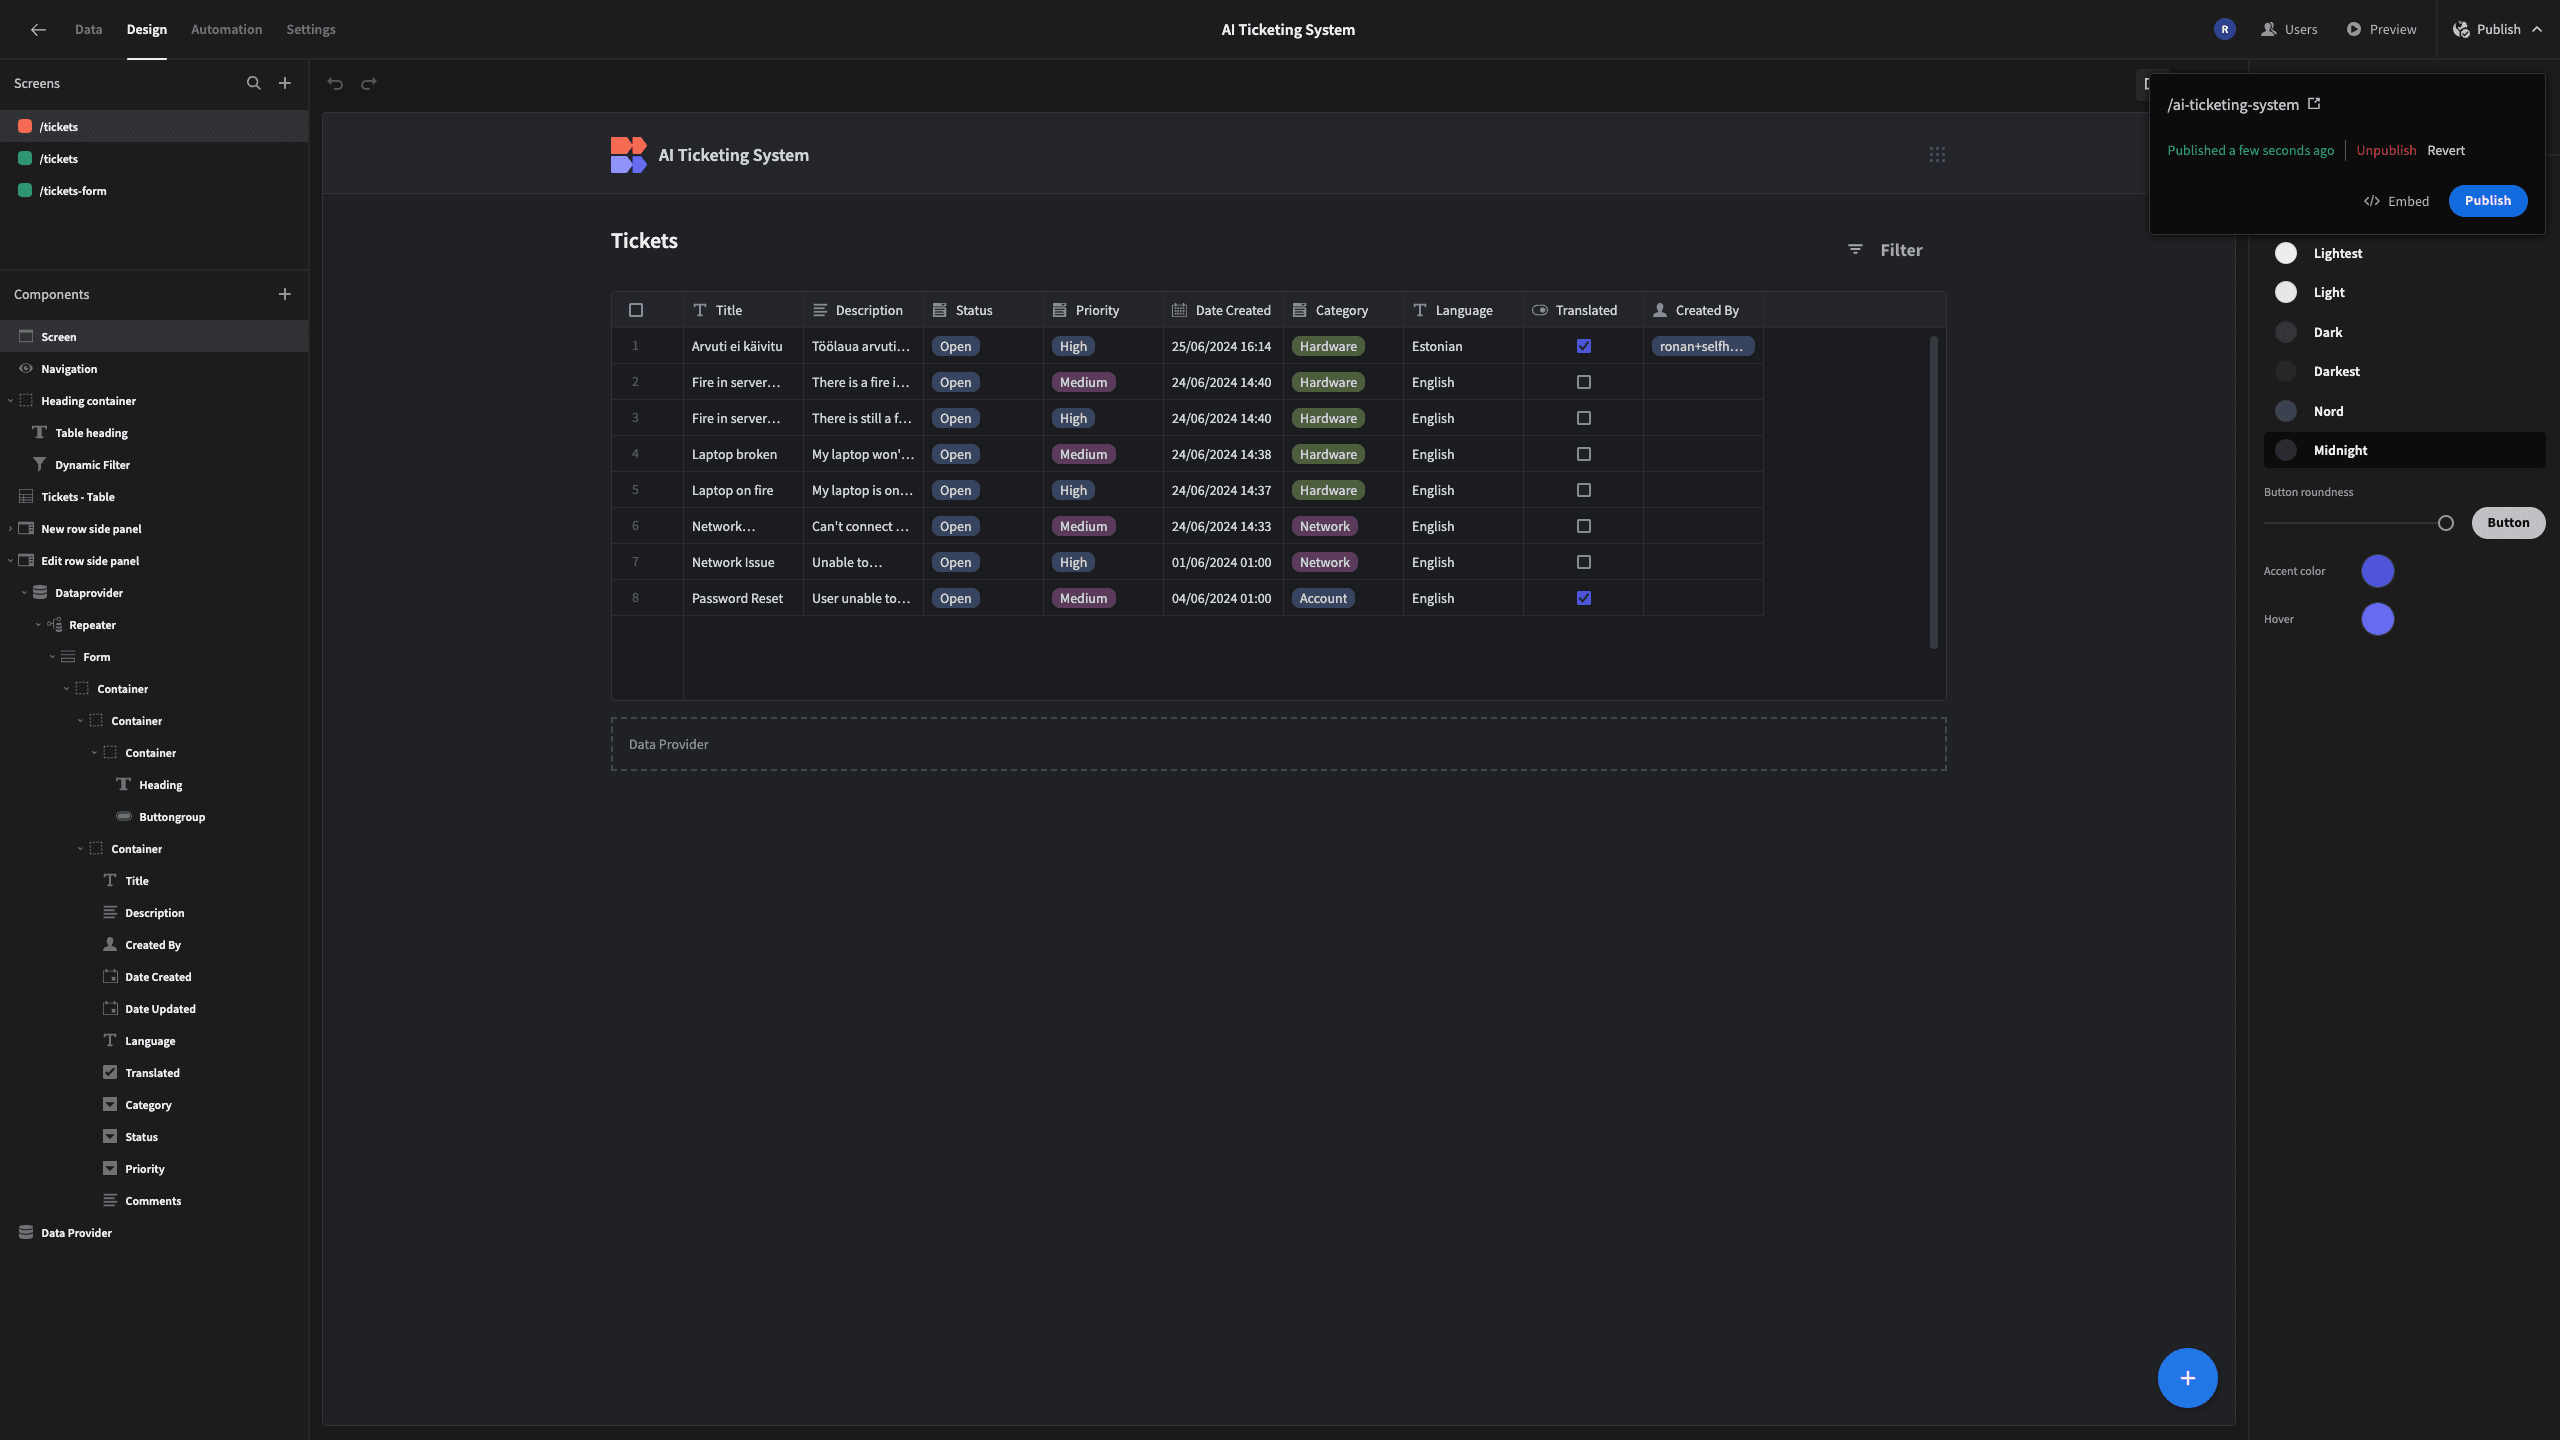Image resolution: width=2560 pixels, height=1440 pixels.
Task: Add a component with plus icon
Action: 285,294
